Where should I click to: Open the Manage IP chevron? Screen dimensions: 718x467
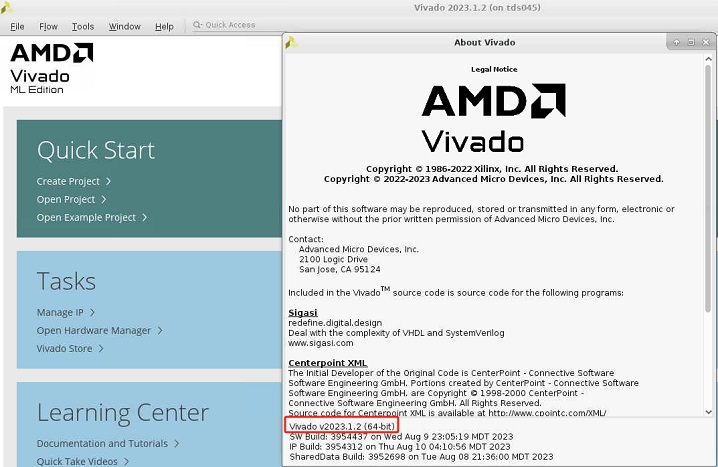point(93,312)
